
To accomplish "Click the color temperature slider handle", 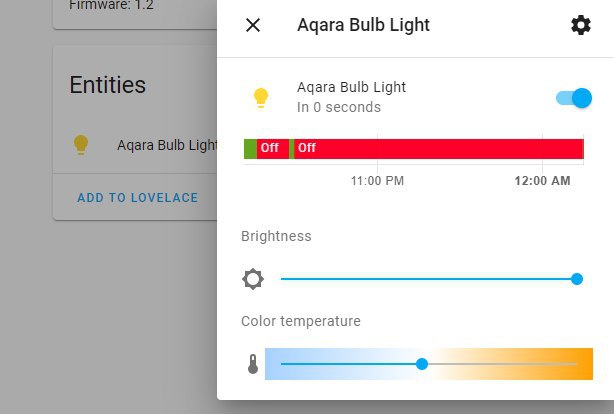I will tap(422, 364).
